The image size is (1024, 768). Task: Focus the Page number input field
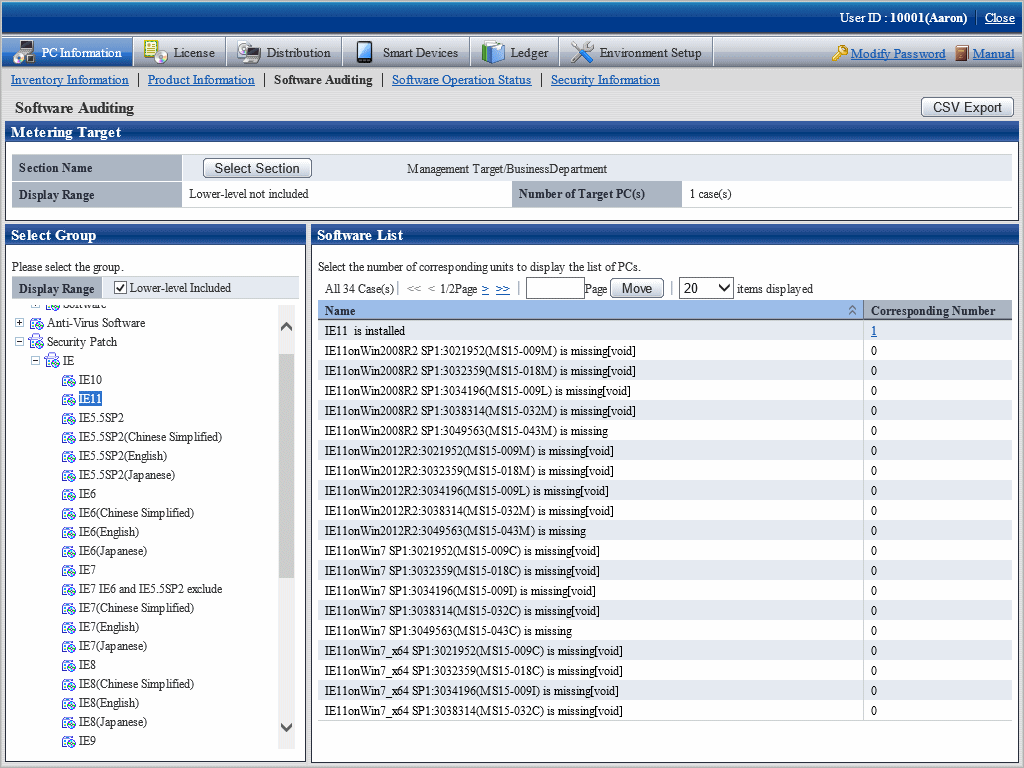pyautogui.click(x=555, y=288)
